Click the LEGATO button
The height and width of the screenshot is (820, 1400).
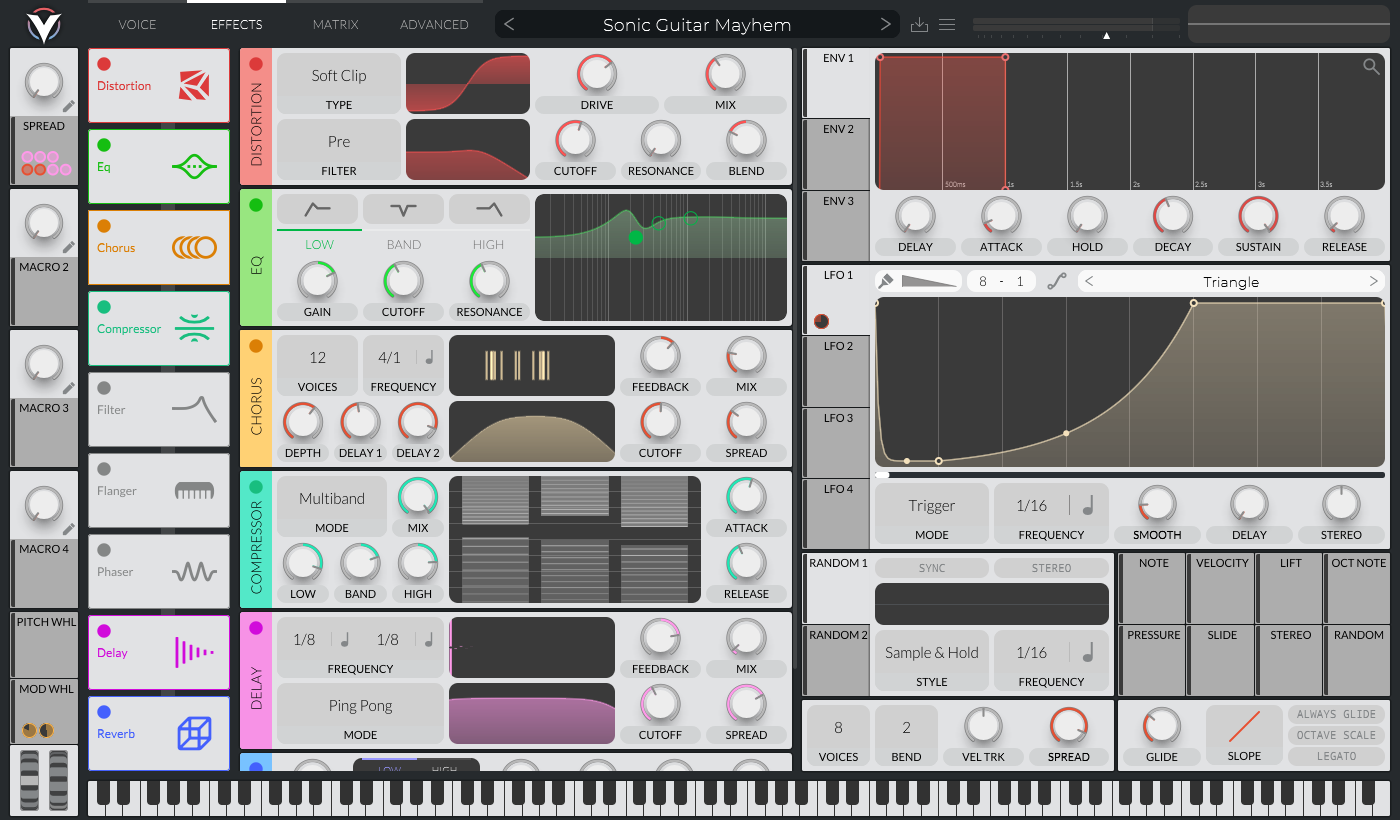tap(1337, 756)
